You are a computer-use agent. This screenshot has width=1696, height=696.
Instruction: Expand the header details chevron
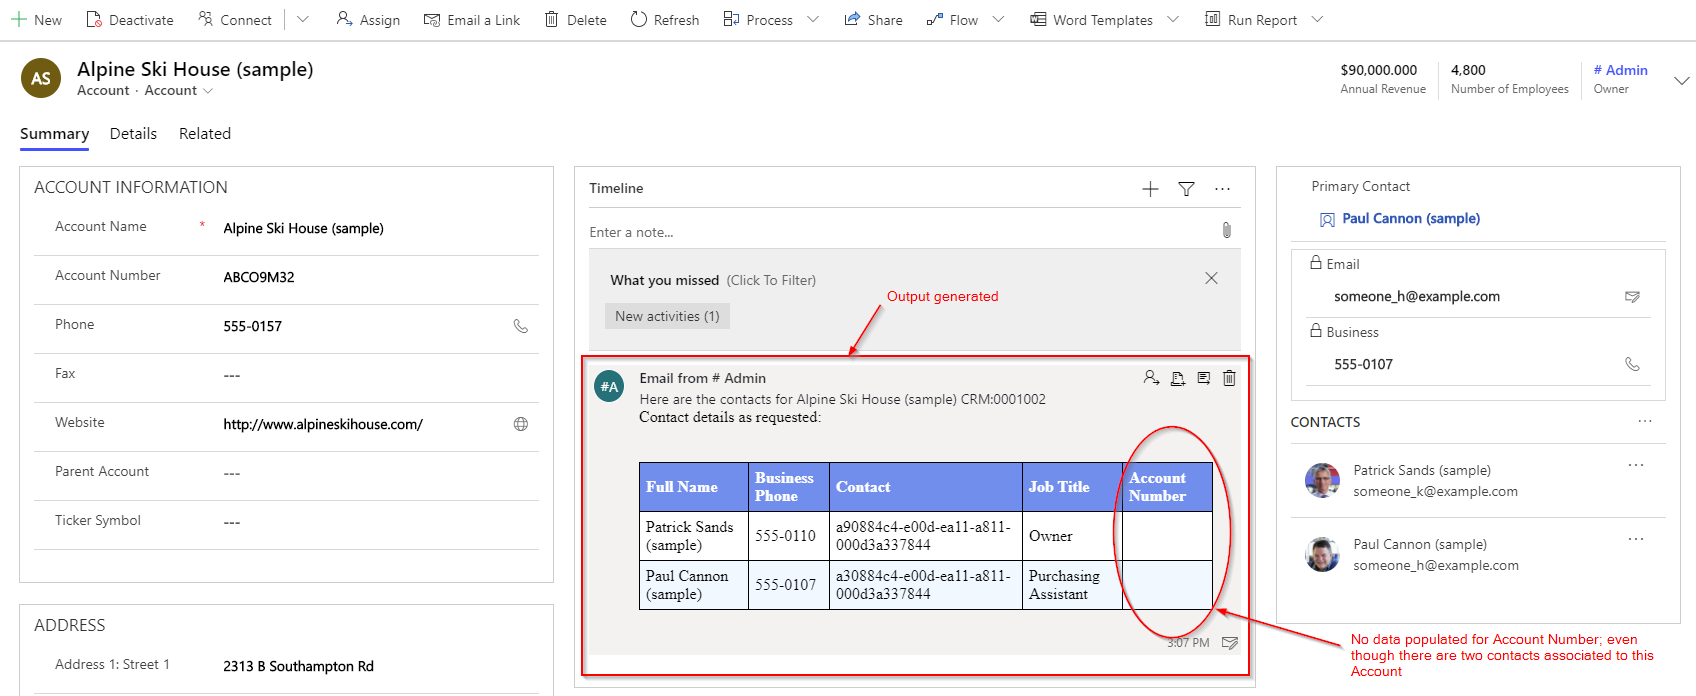tap(1681, 81)
